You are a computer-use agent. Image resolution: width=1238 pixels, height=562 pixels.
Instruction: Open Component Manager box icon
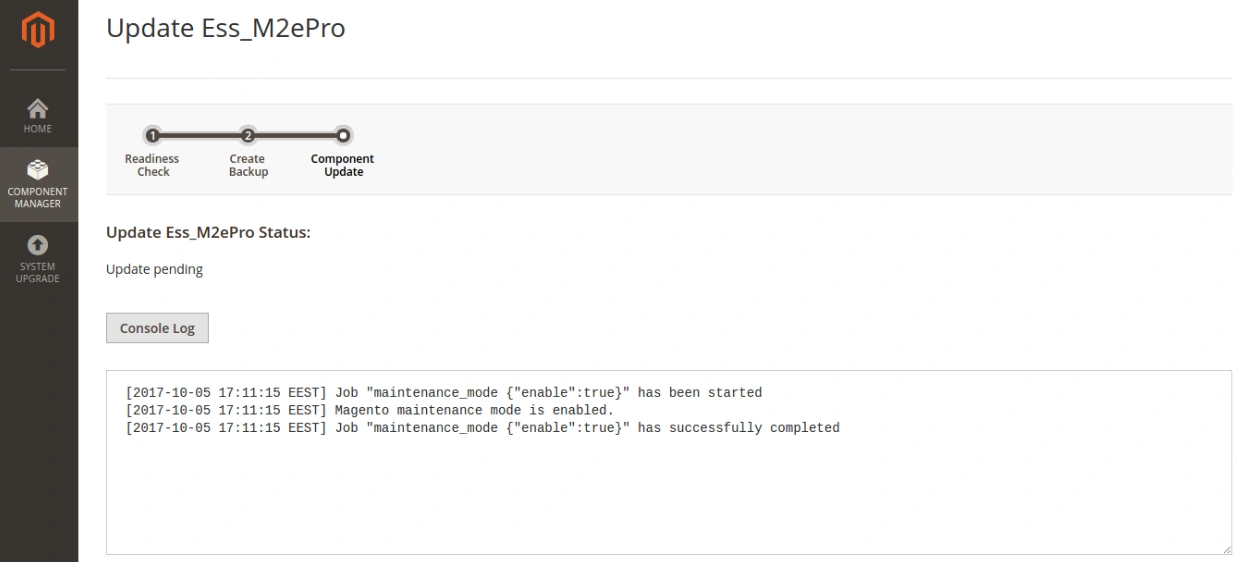(38, 169)
